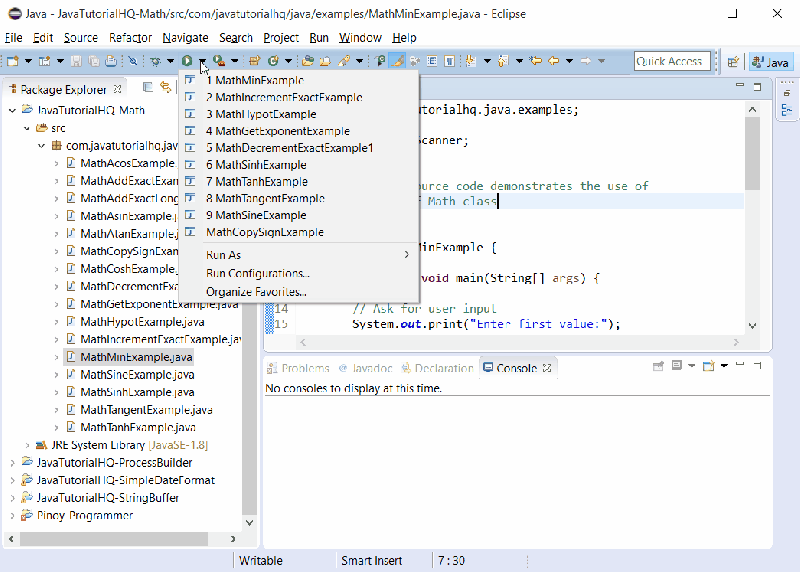Screen dimensions: 800x572
Task: Open New Java Class dropdown arrow
Action: (x=288, y=61)
